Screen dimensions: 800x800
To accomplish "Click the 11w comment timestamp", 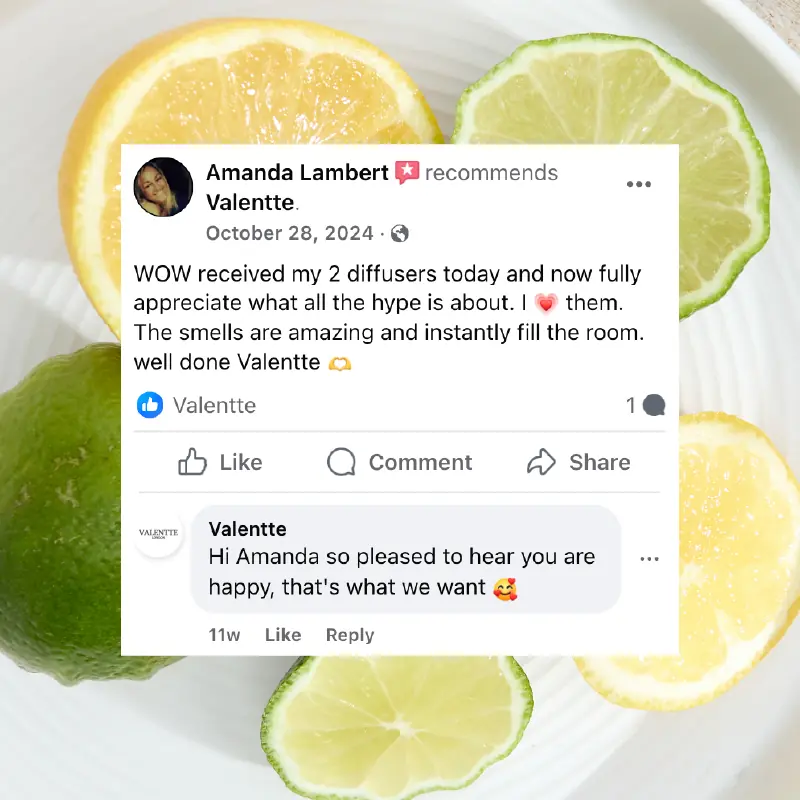I will [x=224, y=635].
